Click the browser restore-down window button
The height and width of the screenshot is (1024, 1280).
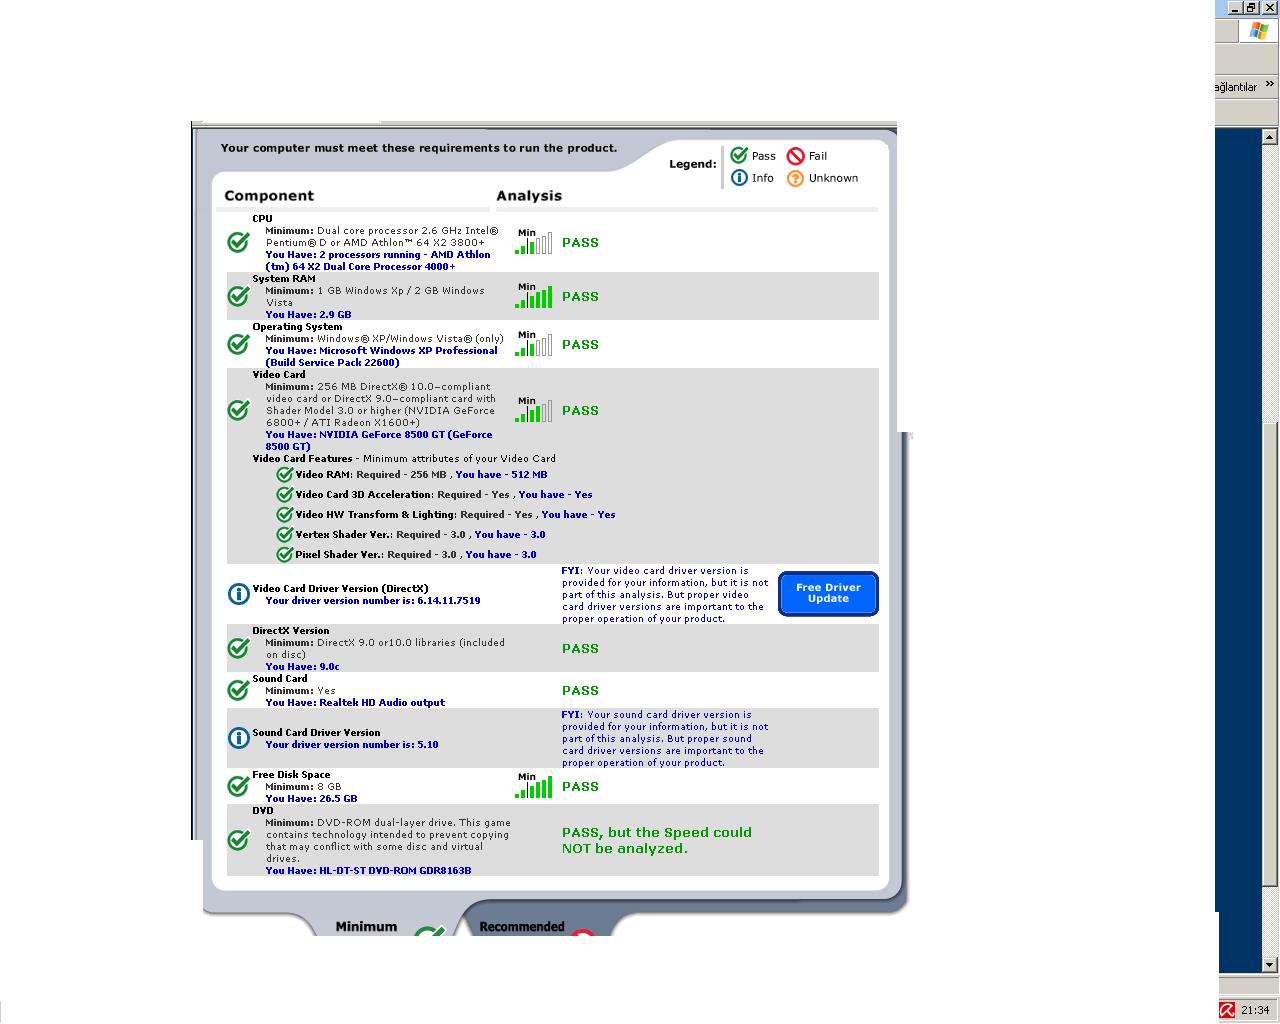[x=1251, y=7]
